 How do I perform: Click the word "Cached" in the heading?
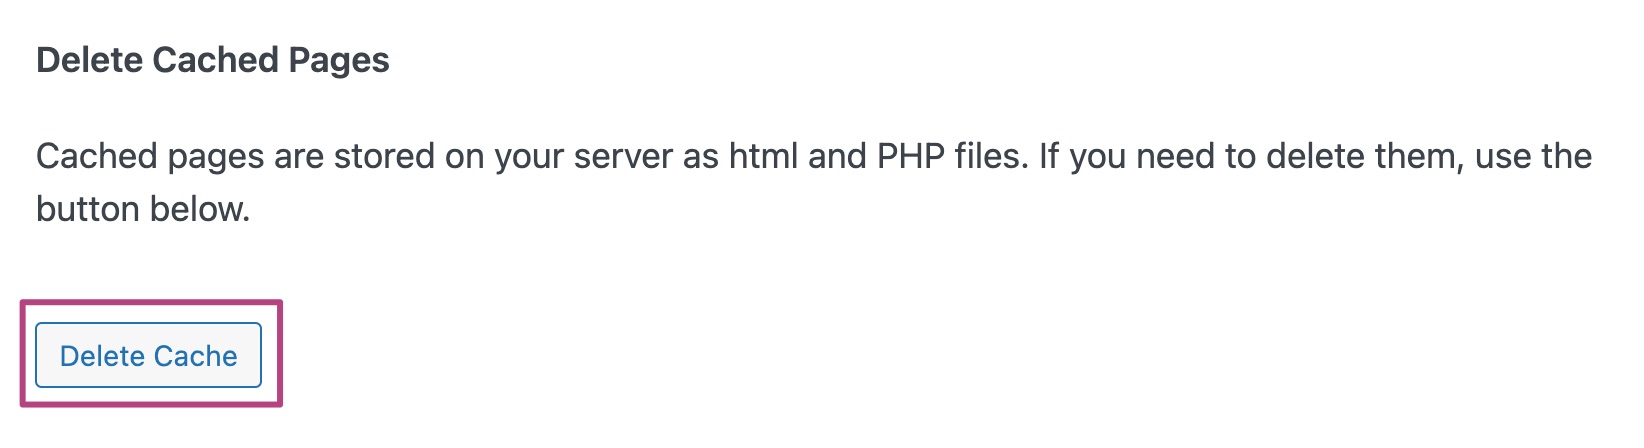click(x=215, y=61)
